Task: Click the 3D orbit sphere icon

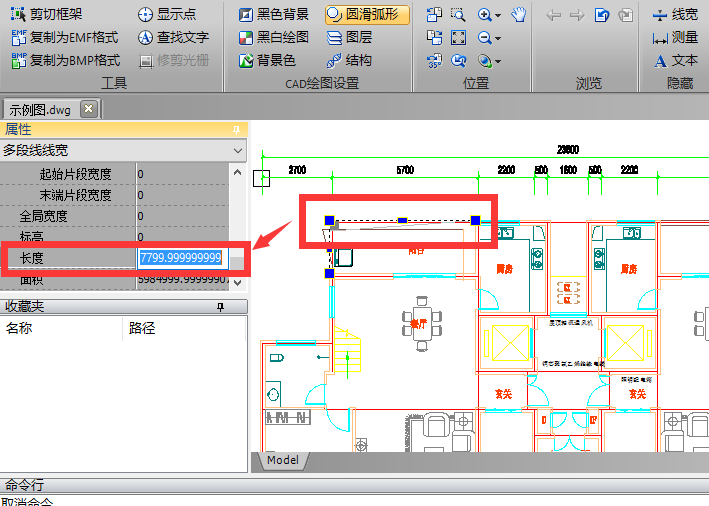Action: (484, 61)
